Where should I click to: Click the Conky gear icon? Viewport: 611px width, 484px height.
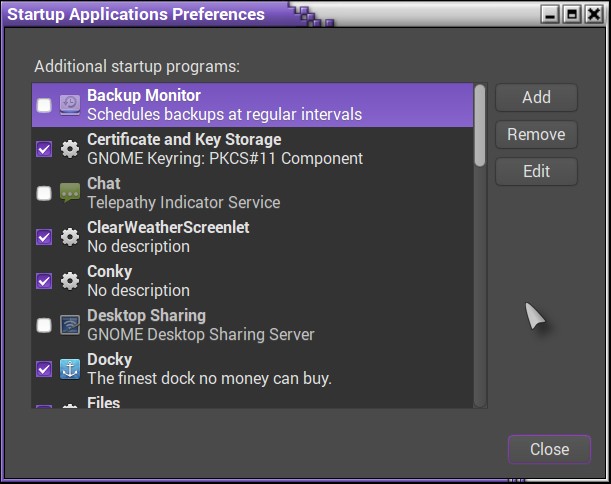(x=70, y=281)
